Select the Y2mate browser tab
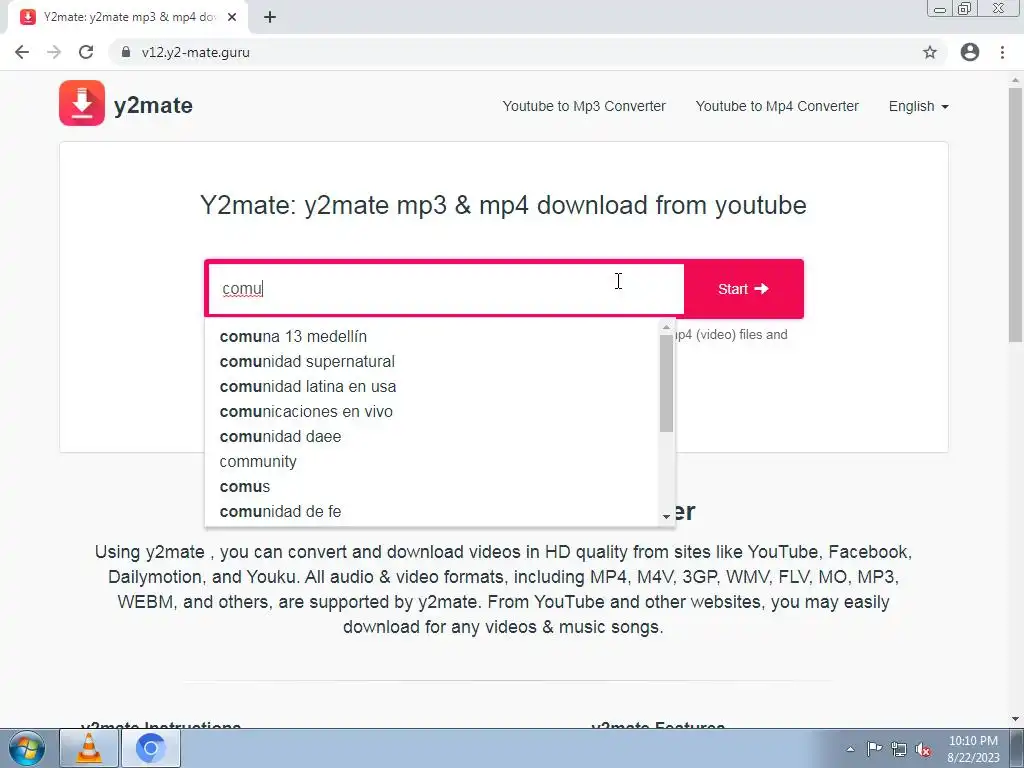The width and height of the screenshot is (1024, 768). (x=128, y=18)
